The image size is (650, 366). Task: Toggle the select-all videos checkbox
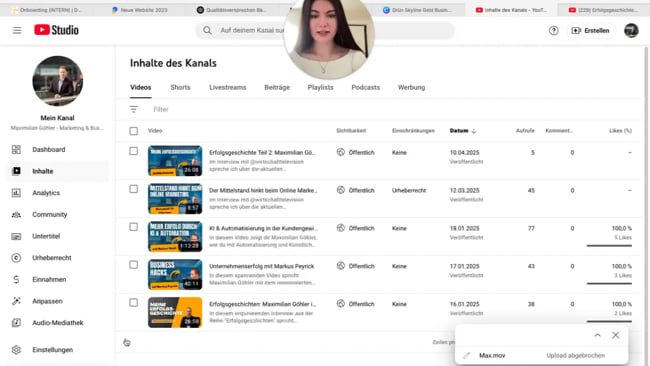click(x=133, y=131)
